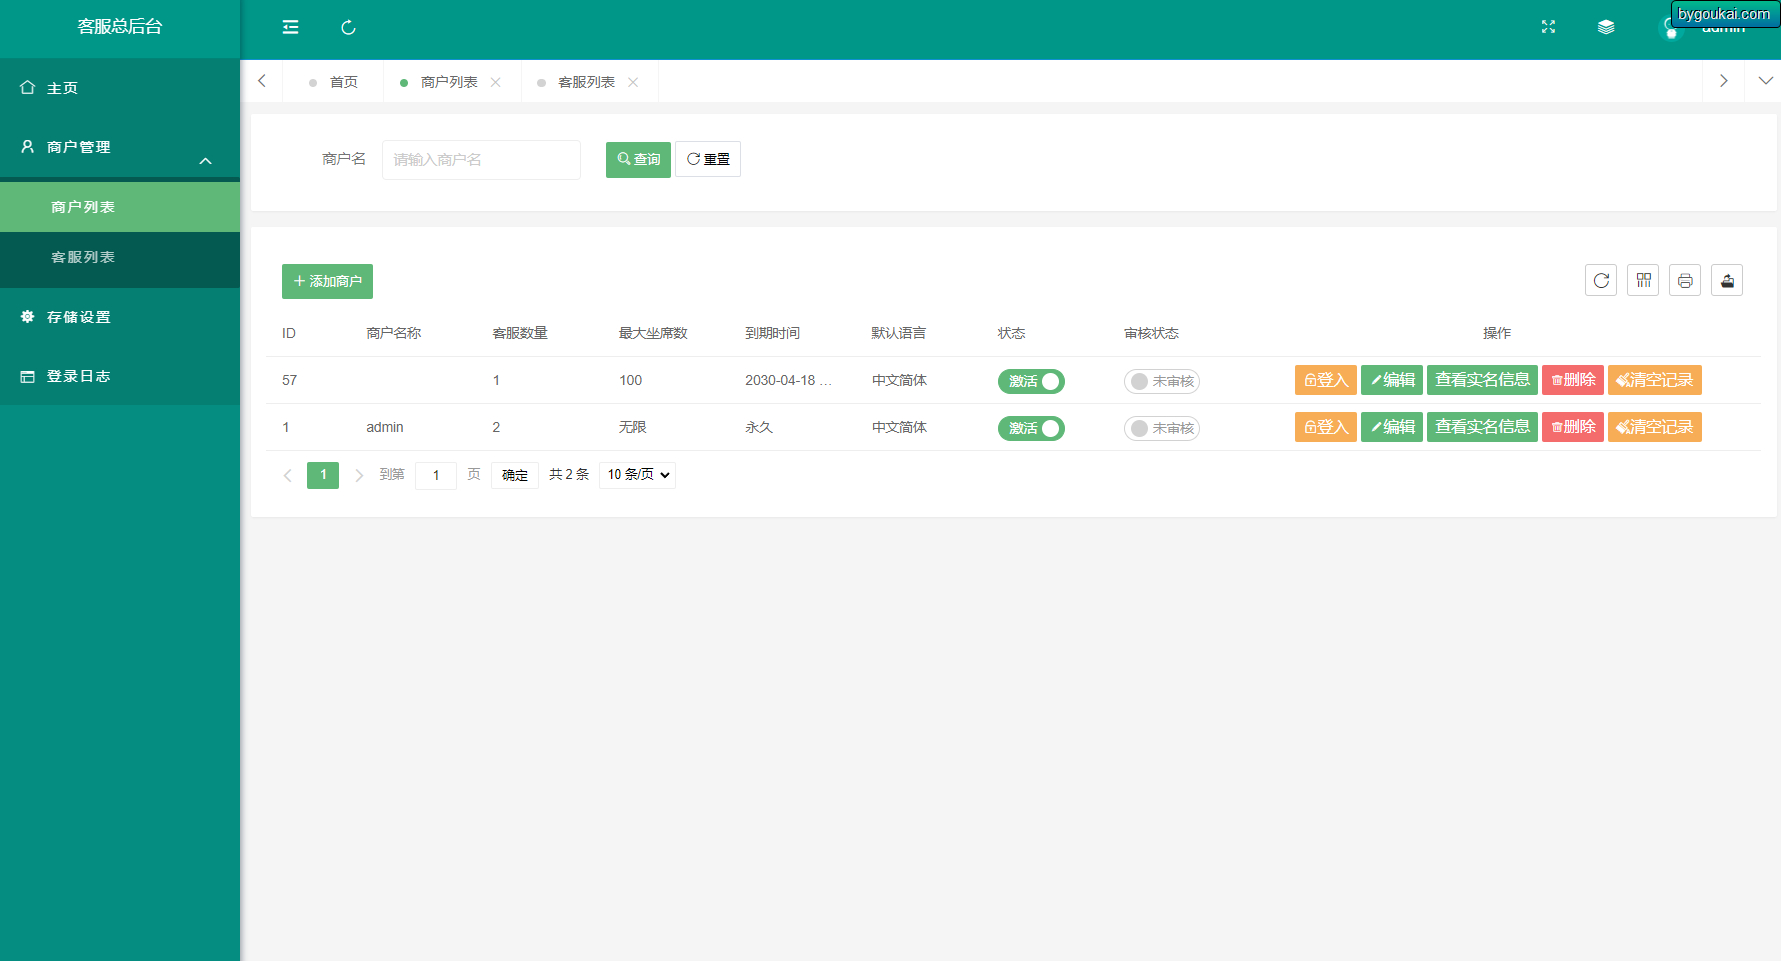The width and height of the screenshot is (1781, 961).
Task: Click the 查询 search button
Action: click(638, 160)
